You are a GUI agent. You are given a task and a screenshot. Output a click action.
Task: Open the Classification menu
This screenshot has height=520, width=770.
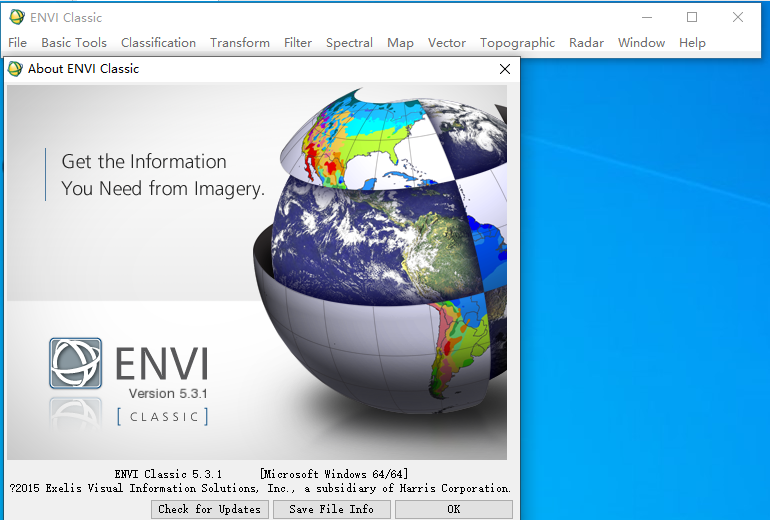(x=158, y=43)
